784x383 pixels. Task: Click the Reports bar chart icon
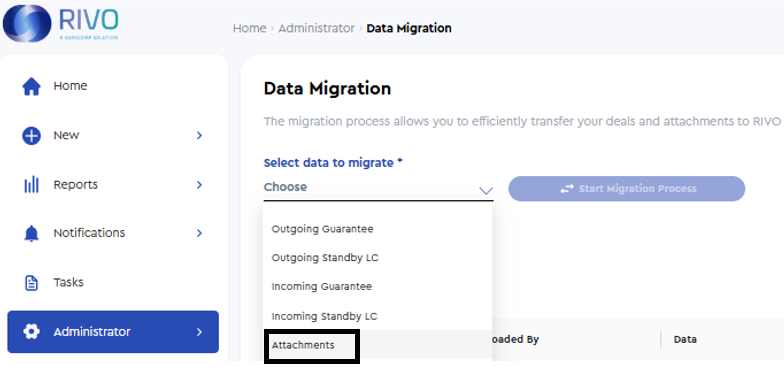pos(32,185)
